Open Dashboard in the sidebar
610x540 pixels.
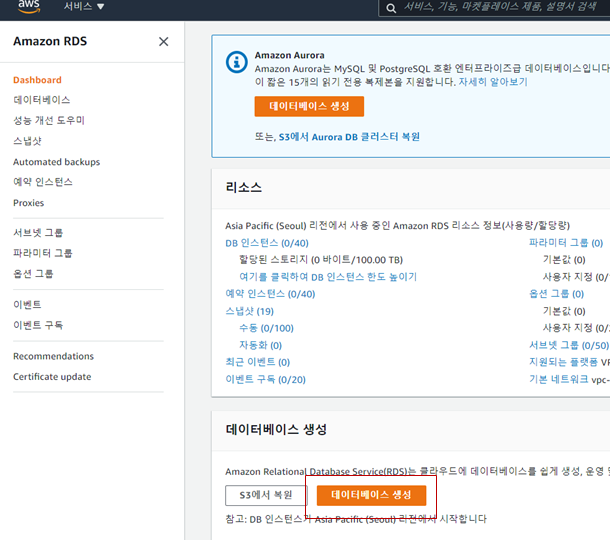37,80
